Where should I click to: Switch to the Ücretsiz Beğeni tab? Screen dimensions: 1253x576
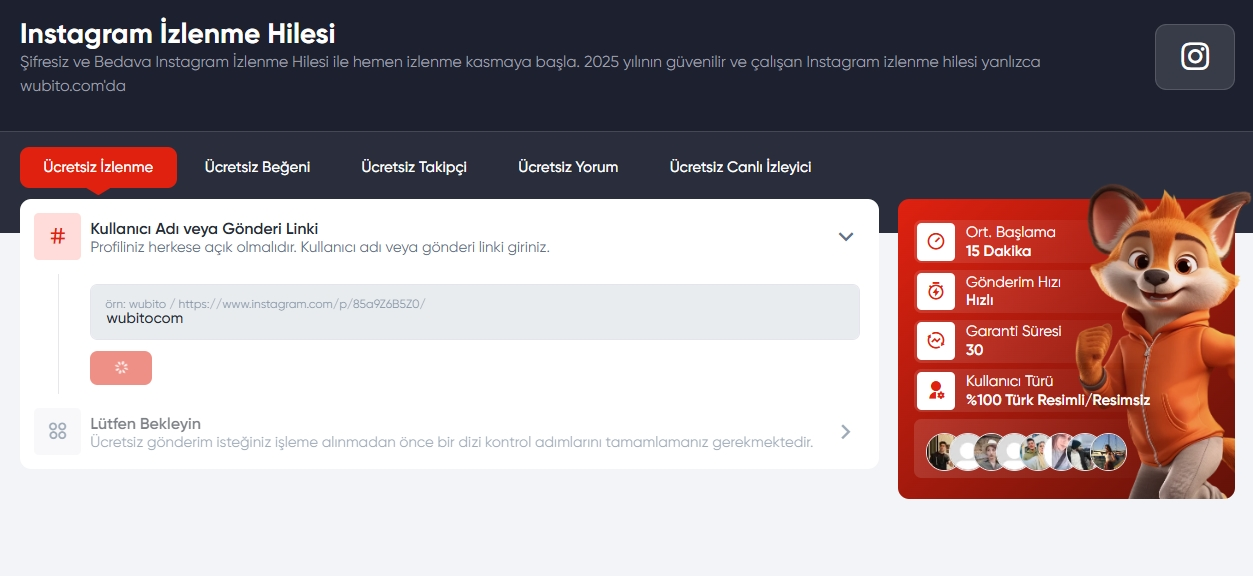pos(258,167)
